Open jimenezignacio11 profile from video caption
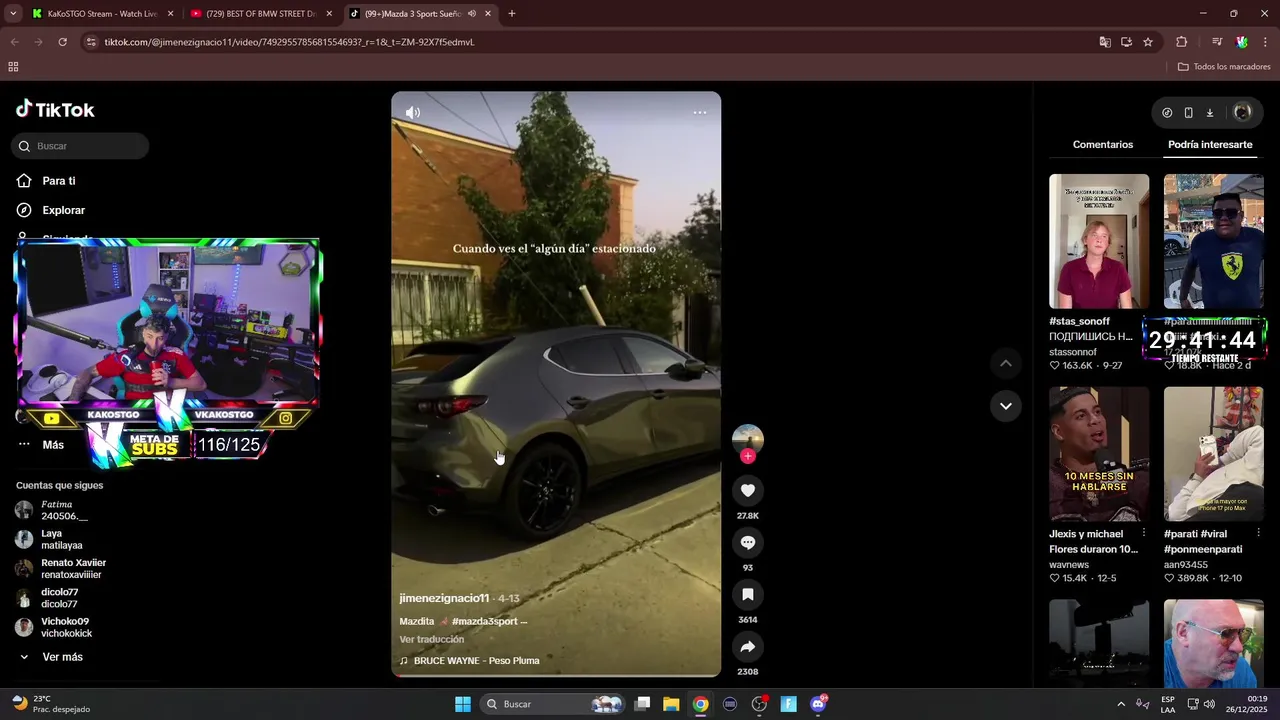The image size is (1280, 720). 444,598
